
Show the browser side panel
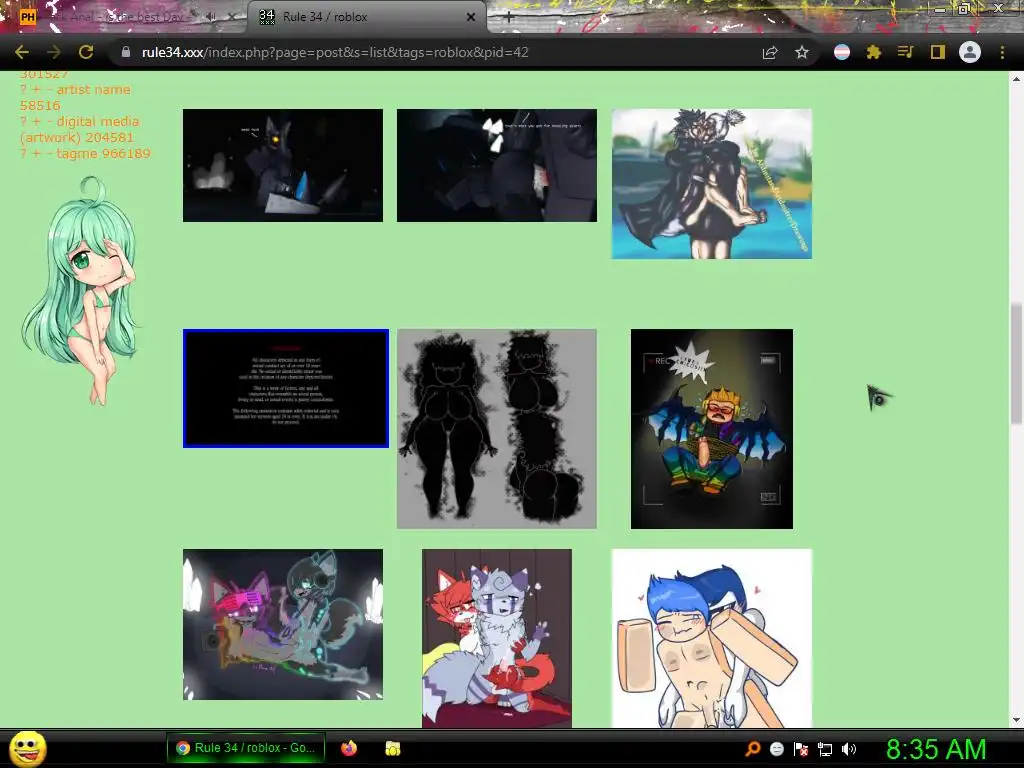[x=938, y=52]
